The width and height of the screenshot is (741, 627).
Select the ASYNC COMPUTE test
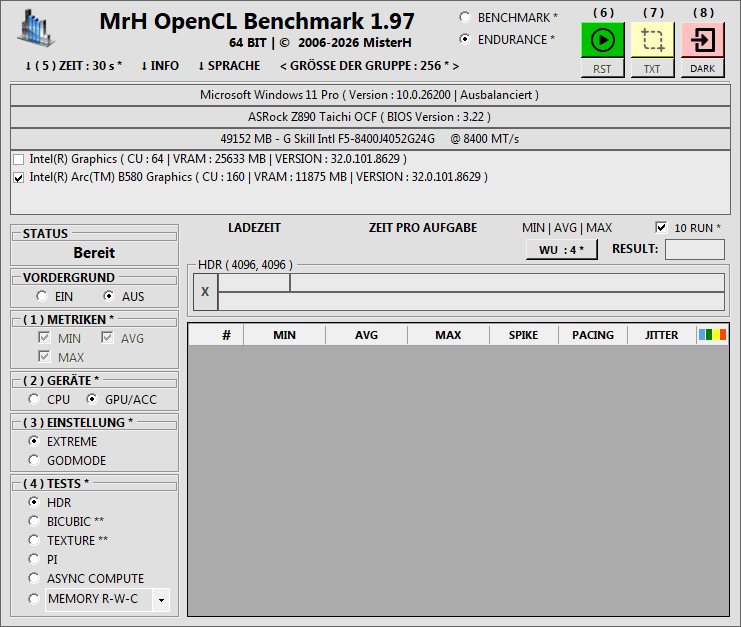34,578
